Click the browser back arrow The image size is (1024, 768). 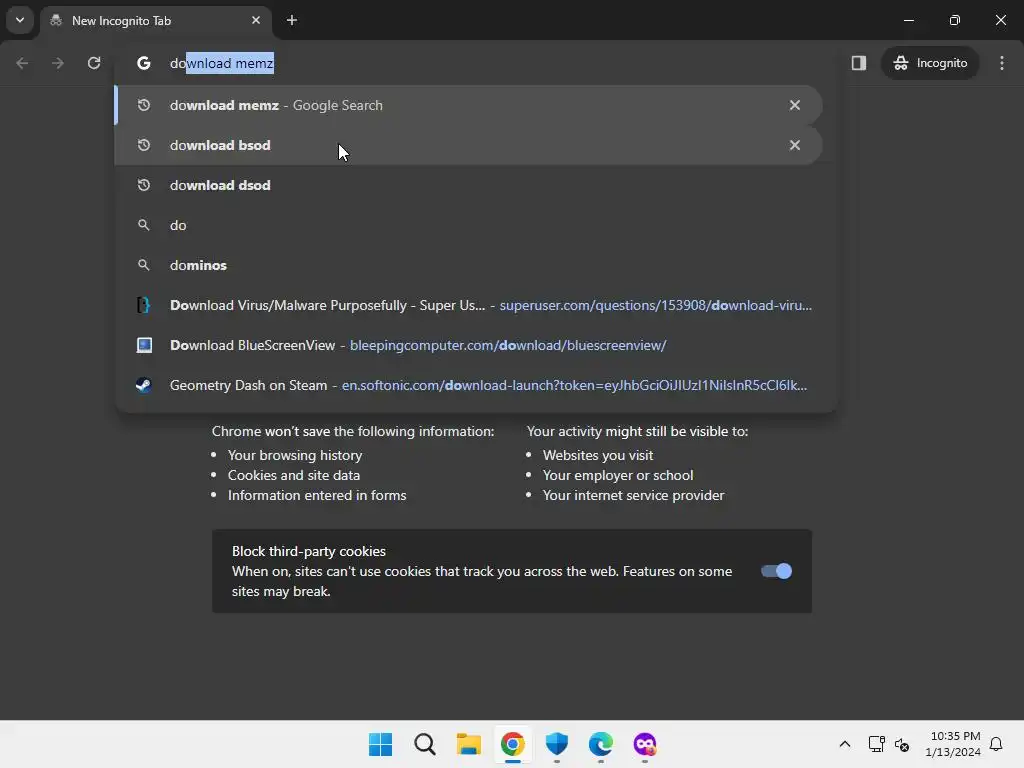pos(22,63)
